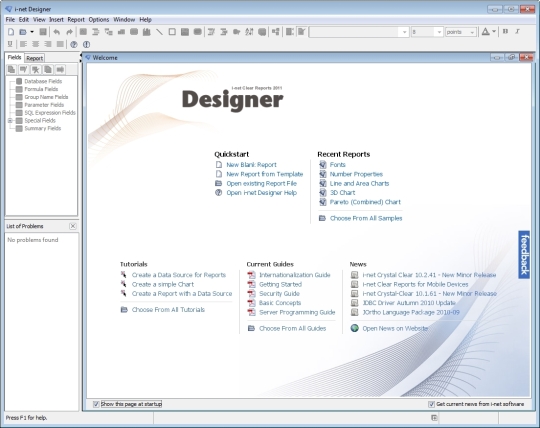Open the Help menu

point(145,20)
